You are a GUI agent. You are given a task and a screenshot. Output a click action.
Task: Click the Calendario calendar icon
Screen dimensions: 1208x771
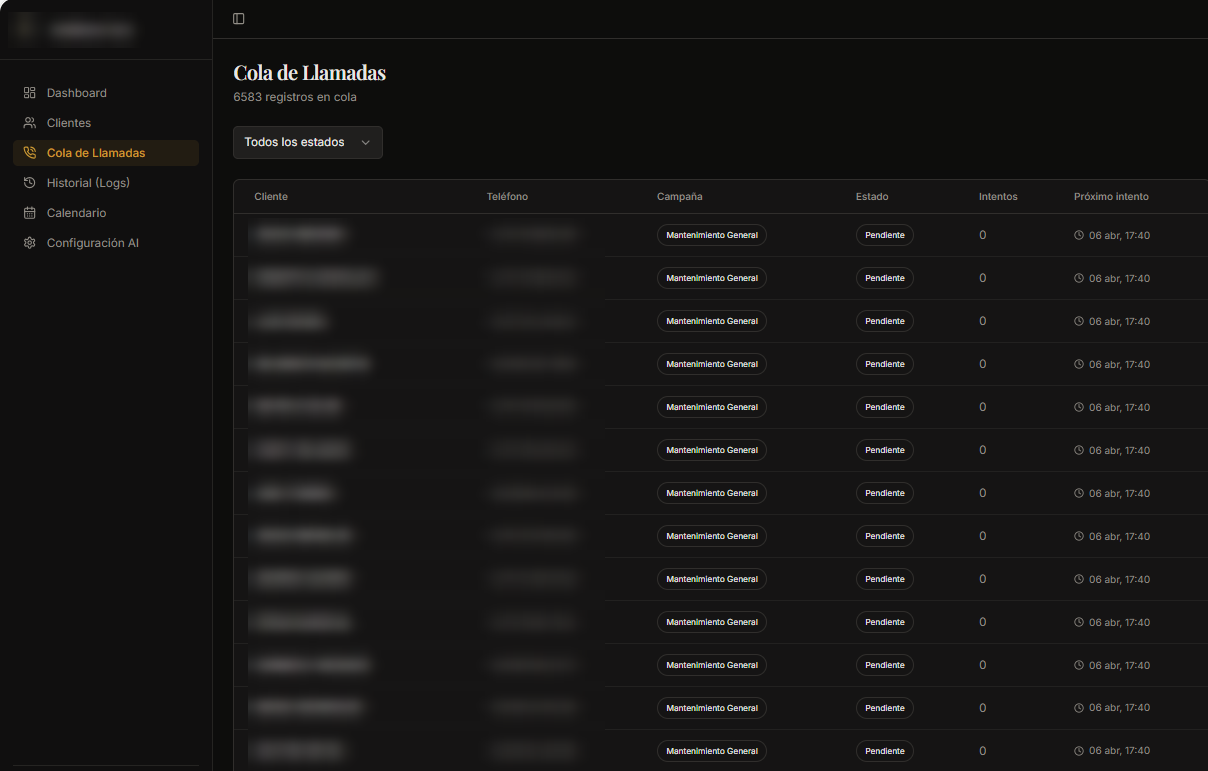(x=30, y=213)
